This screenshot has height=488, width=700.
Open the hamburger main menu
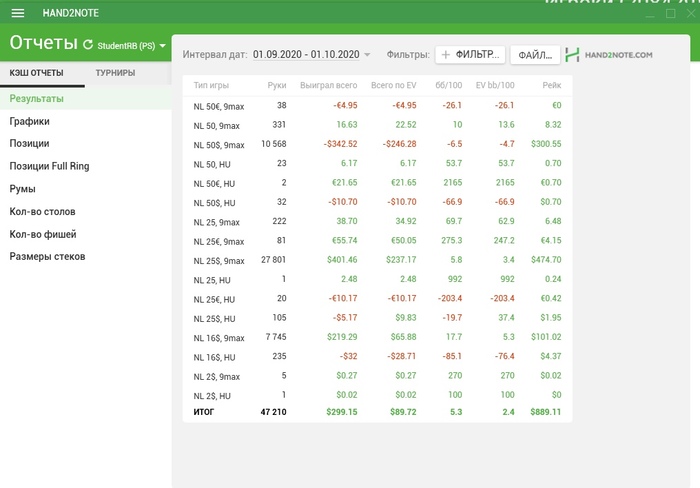pos(17,13)
